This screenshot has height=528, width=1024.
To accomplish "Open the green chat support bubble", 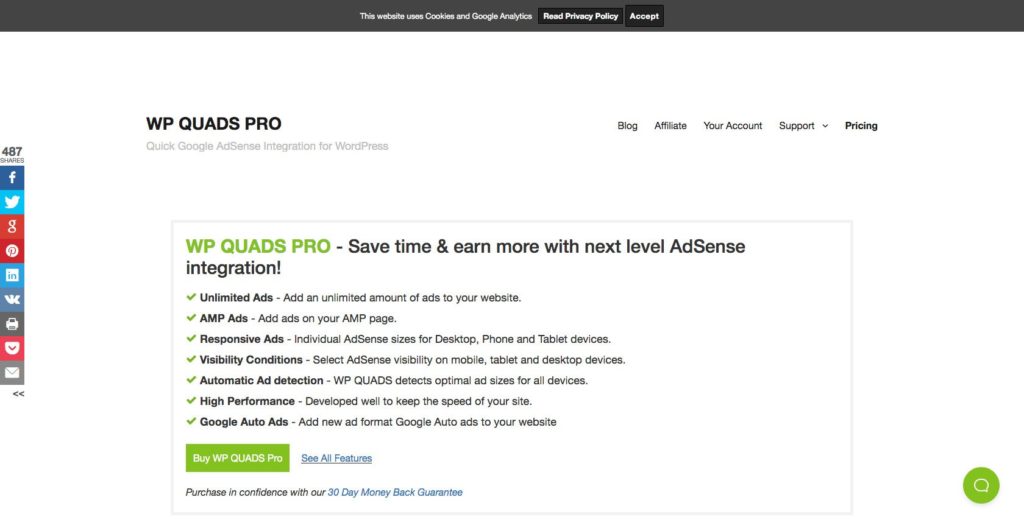I will [x=981, y=486].
